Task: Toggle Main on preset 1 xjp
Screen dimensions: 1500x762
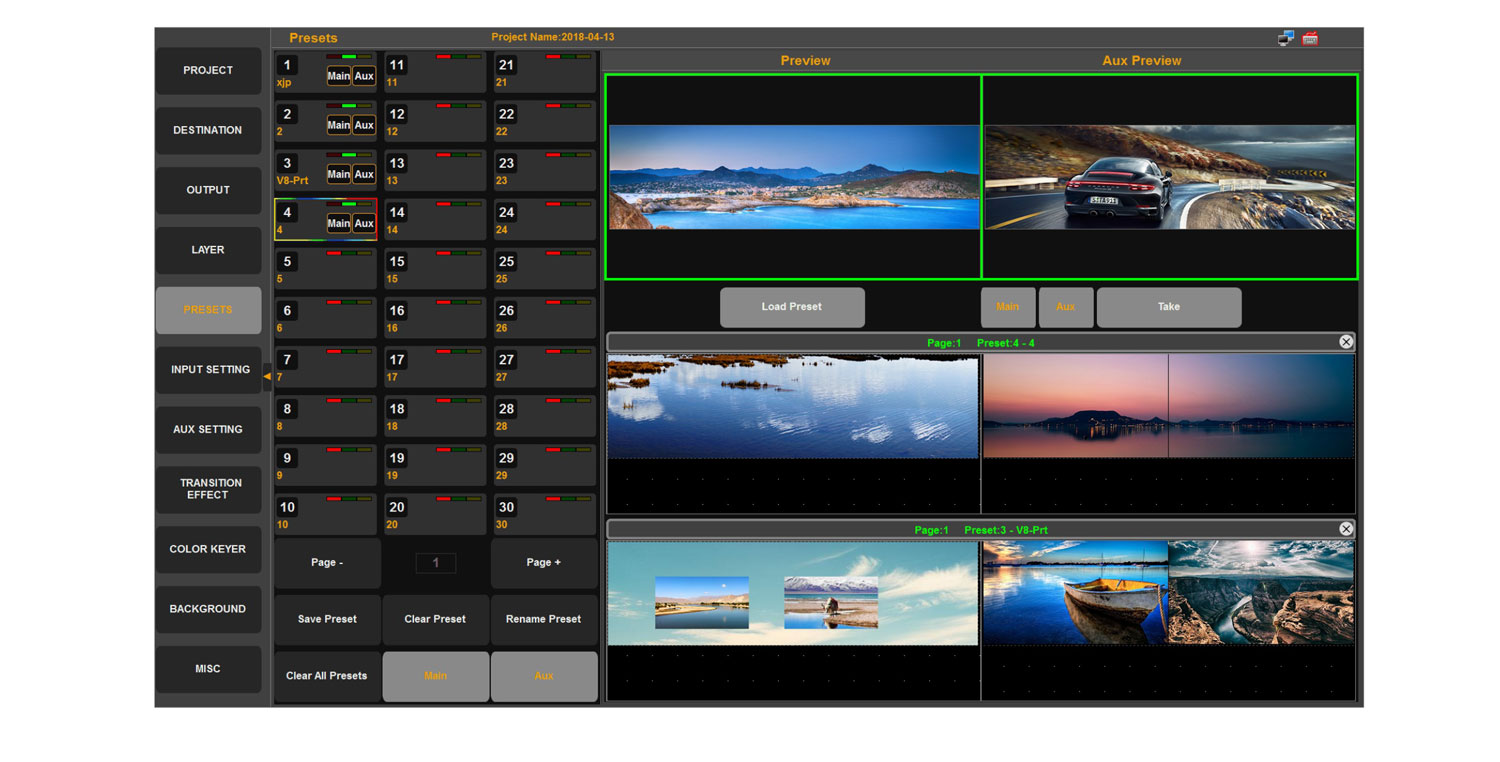Action: pyautogui.click(x=338, y=76)
